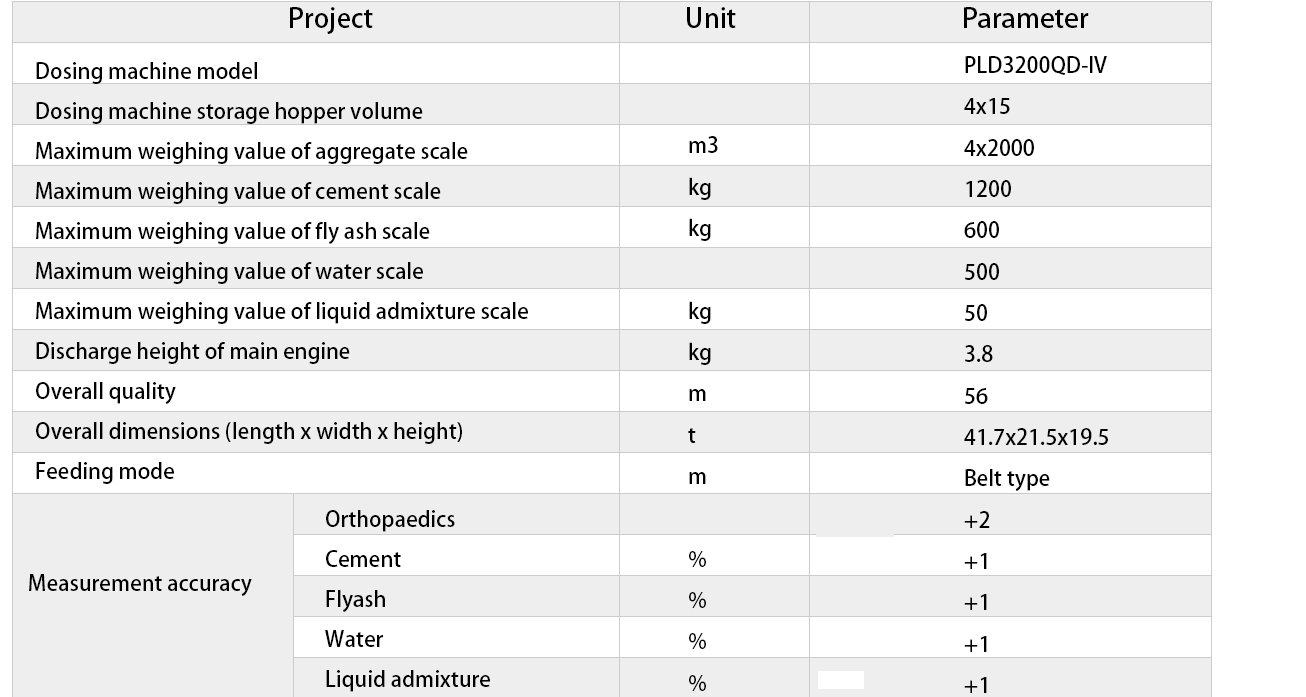1306x697 pixels.
Task: Select Maximum weighing value of water scale
Action: [229, 271]
